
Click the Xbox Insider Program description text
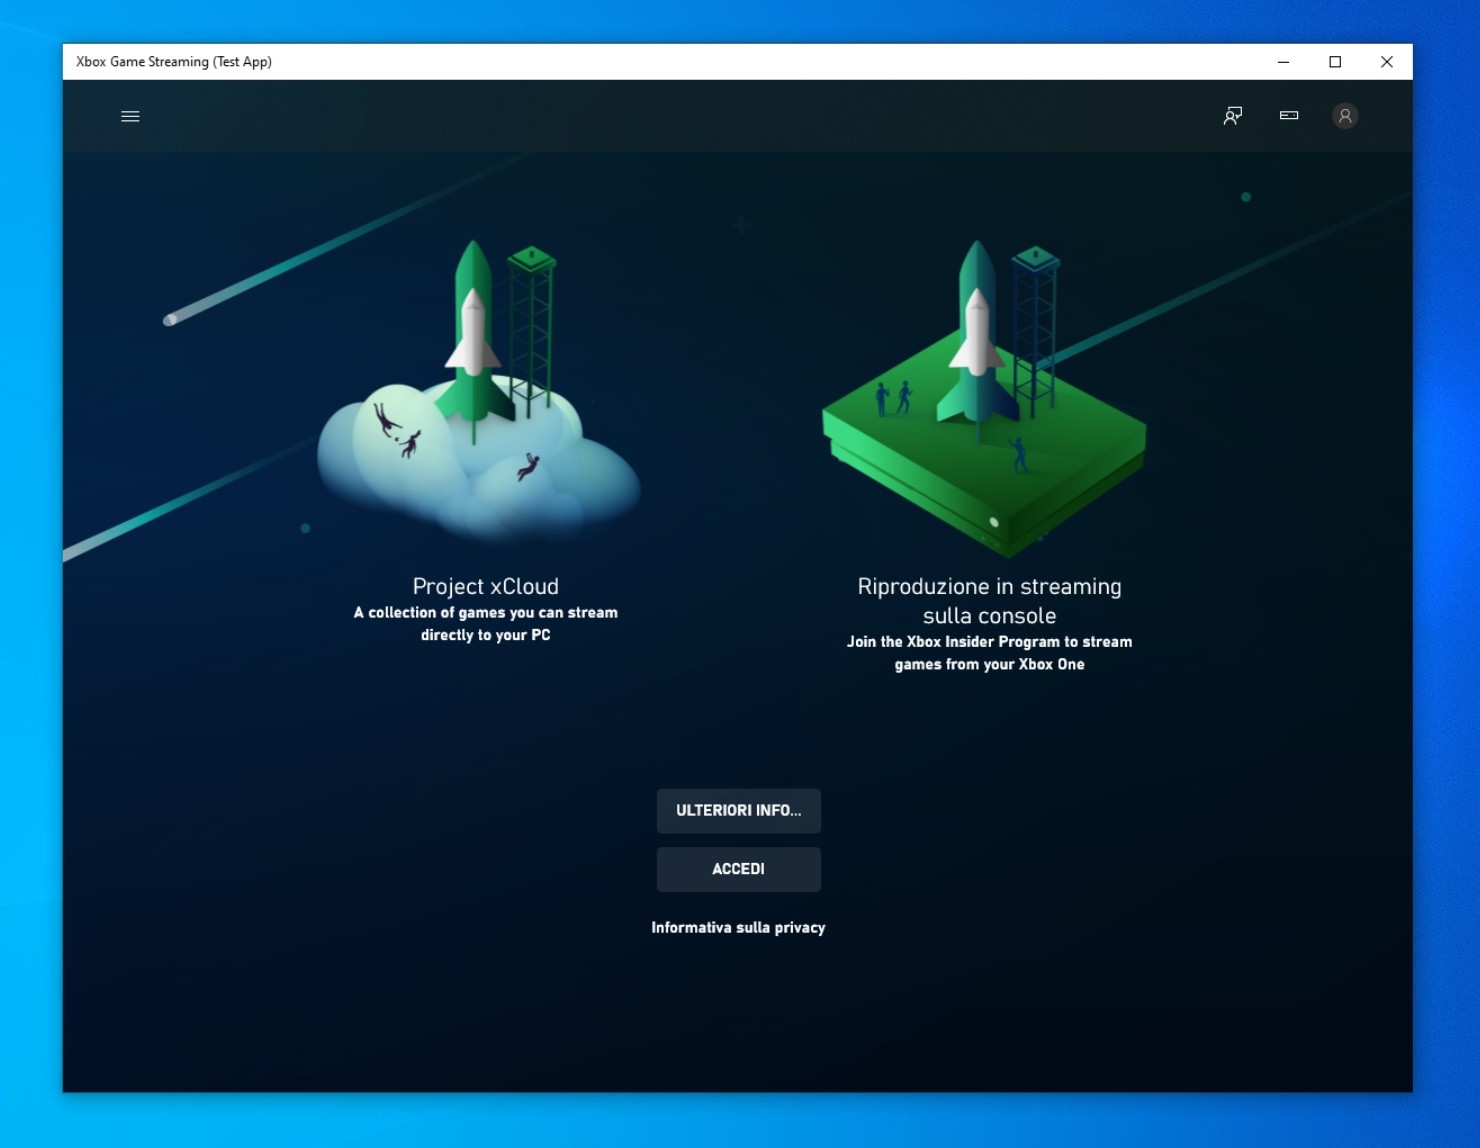(989, 652)
